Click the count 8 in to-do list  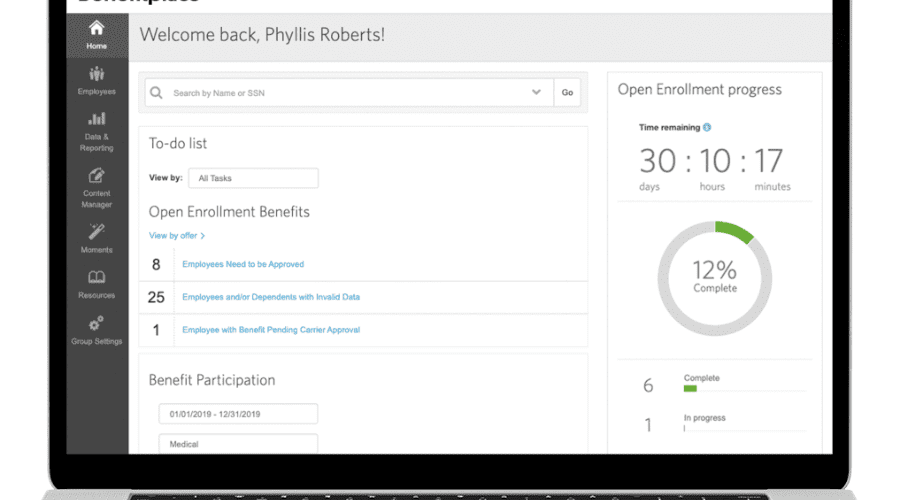point(156,265)
